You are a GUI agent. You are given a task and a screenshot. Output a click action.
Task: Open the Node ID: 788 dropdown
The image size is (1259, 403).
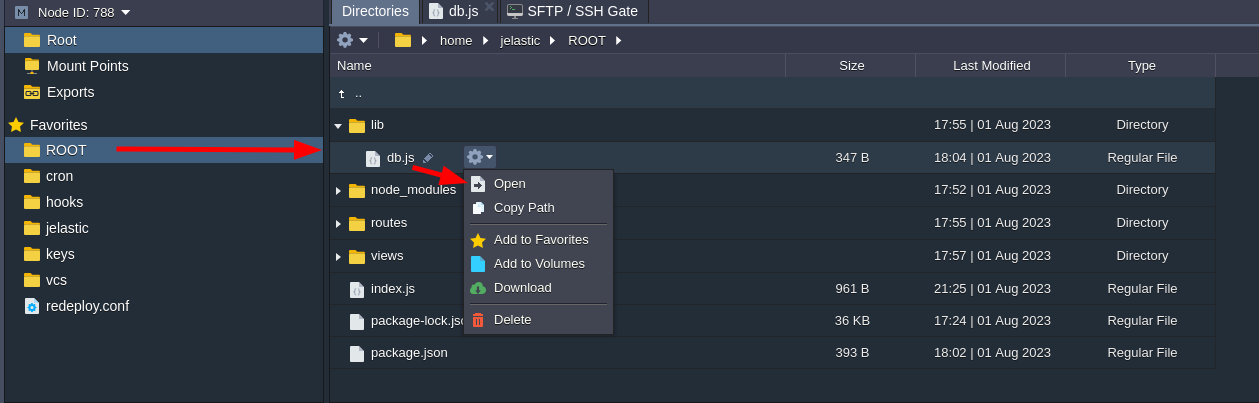point(126,12)
